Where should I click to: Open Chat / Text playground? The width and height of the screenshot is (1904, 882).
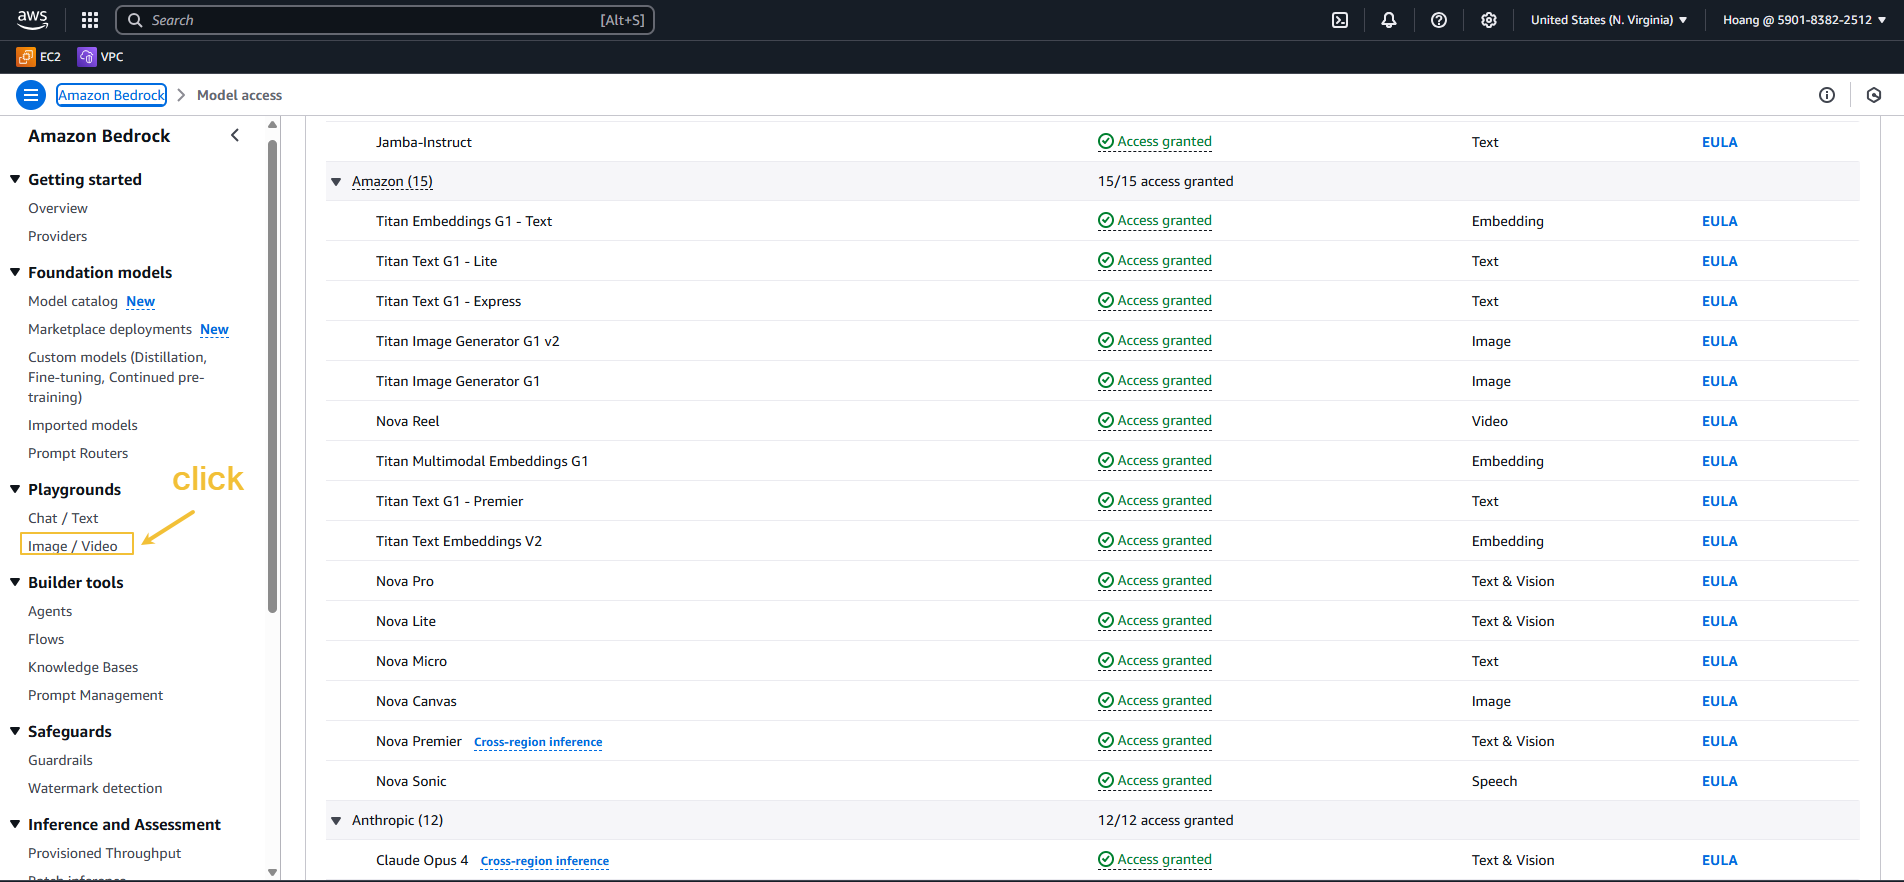tap(63, 518)
